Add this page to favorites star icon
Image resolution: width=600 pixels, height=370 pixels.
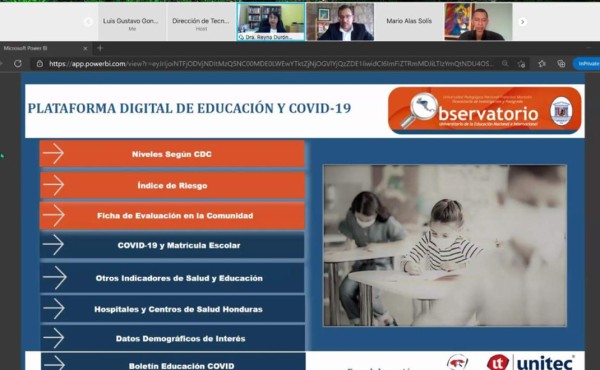(x=521, y=64)
